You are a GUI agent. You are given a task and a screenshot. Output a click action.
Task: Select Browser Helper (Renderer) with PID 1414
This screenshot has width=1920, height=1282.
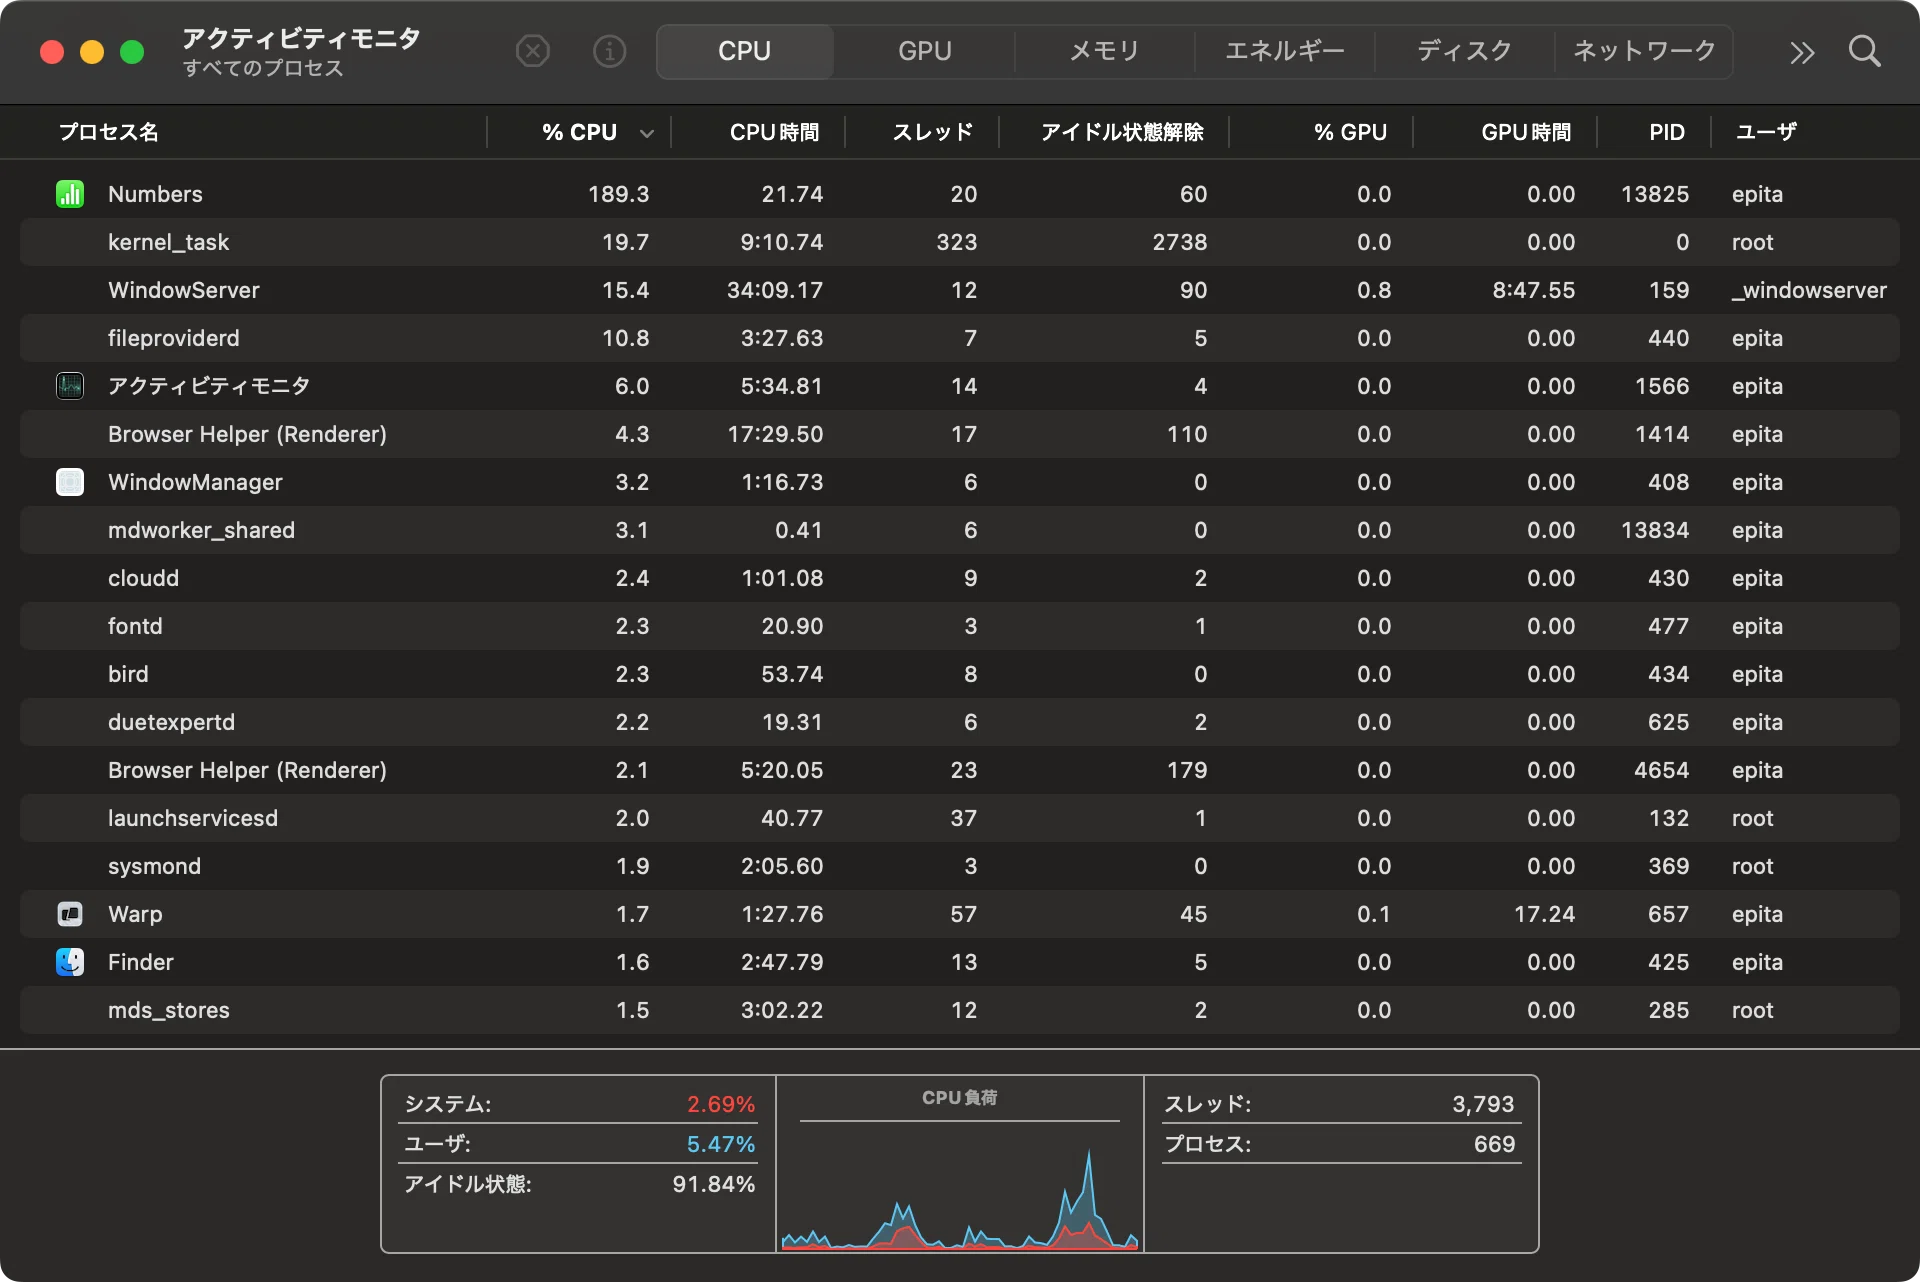coord(960,434)
